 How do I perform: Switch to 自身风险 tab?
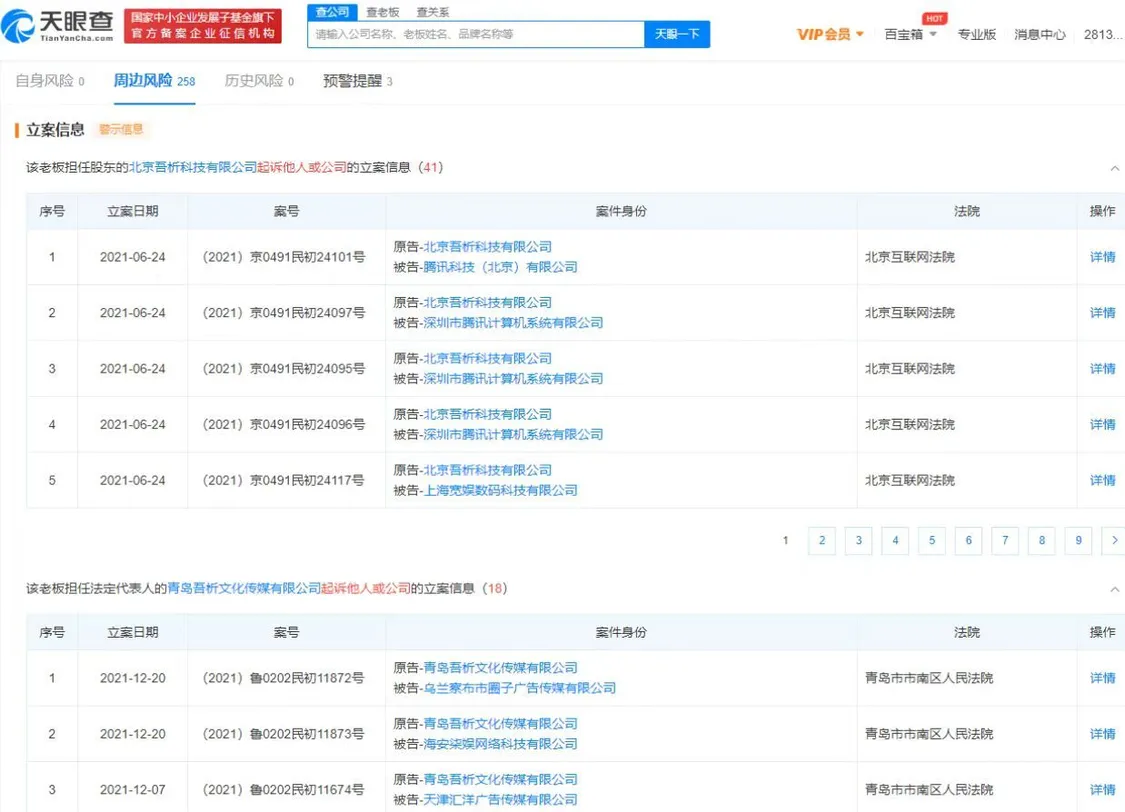50,81
